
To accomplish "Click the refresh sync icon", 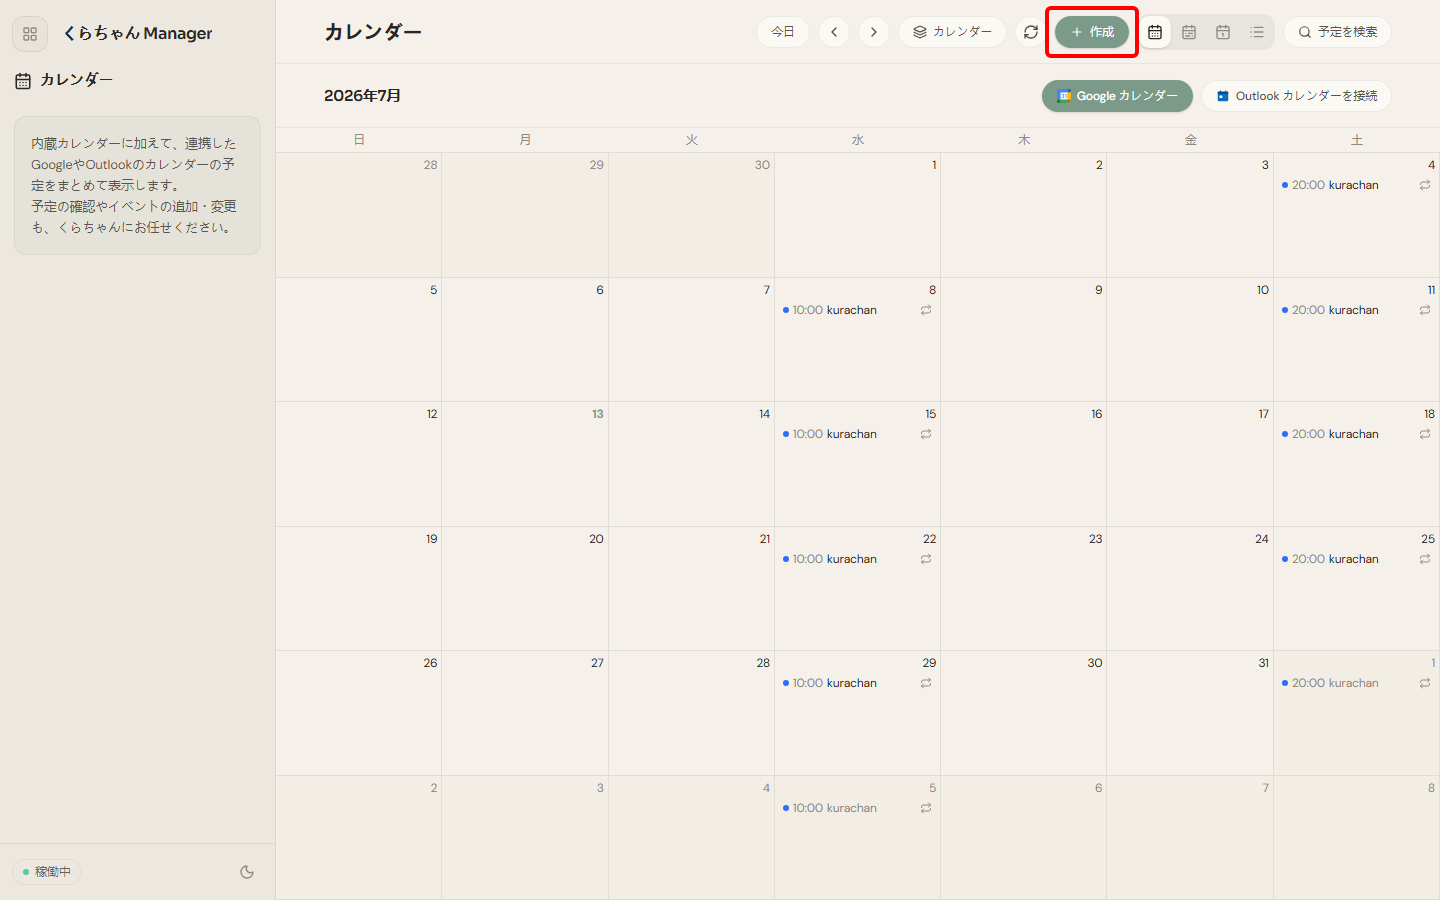I will [1031, 32].
